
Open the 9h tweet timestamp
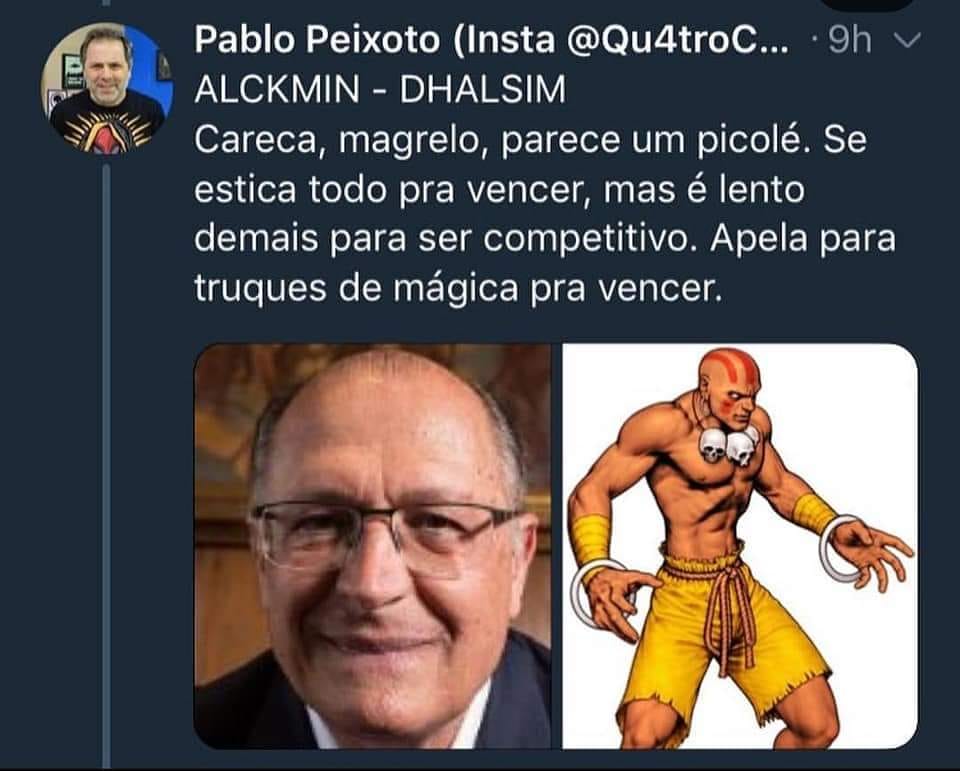tap(849, 40)
